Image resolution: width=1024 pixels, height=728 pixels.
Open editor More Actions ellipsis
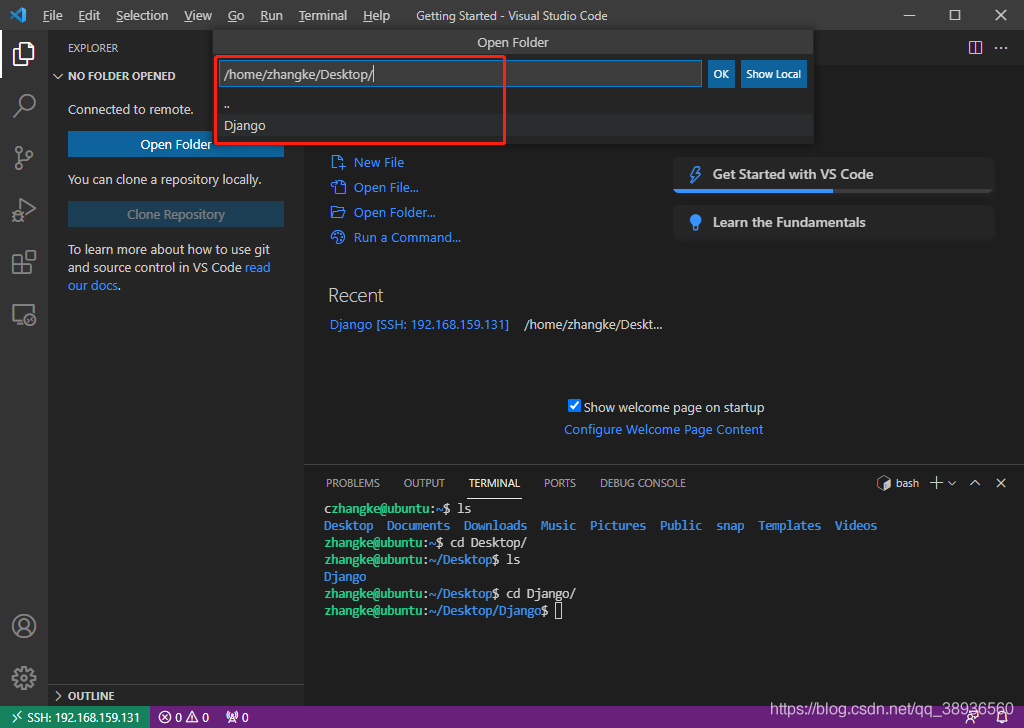point(1000,48)
